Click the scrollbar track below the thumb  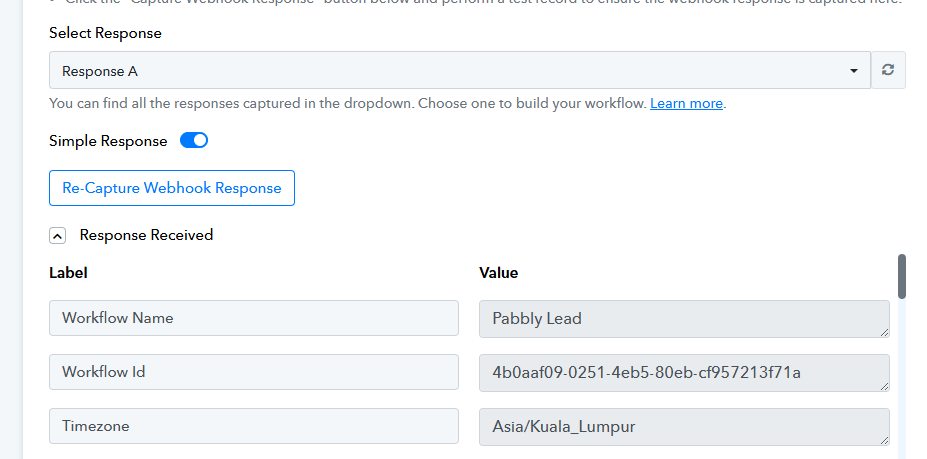click(x=902, y=390)
